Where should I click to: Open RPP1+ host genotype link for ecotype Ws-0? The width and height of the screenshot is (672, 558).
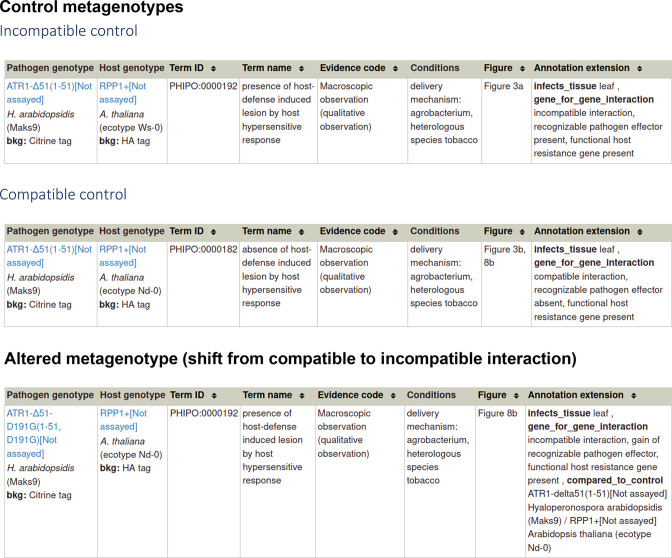[x=123, y=93]
